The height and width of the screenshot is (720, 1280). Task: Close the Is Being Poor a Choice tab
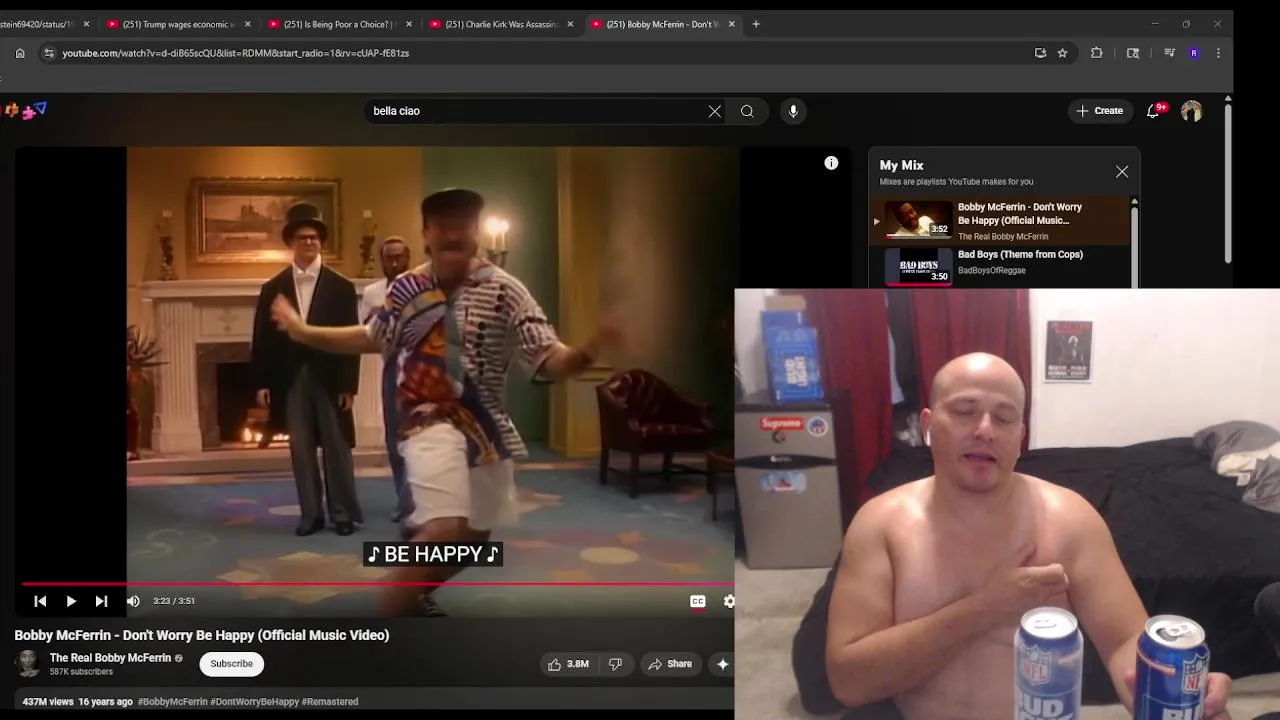tap(409, 24)
